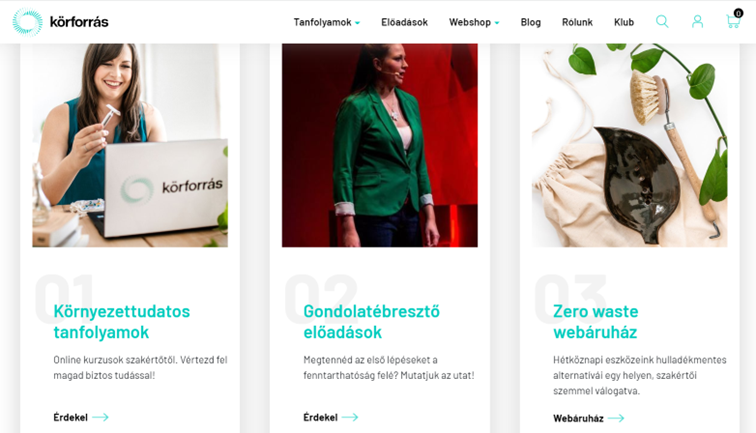Screen dimensions: 756x433
Task: Click the Gondolatébresztő előadások heading
Action: pos(371,322)
